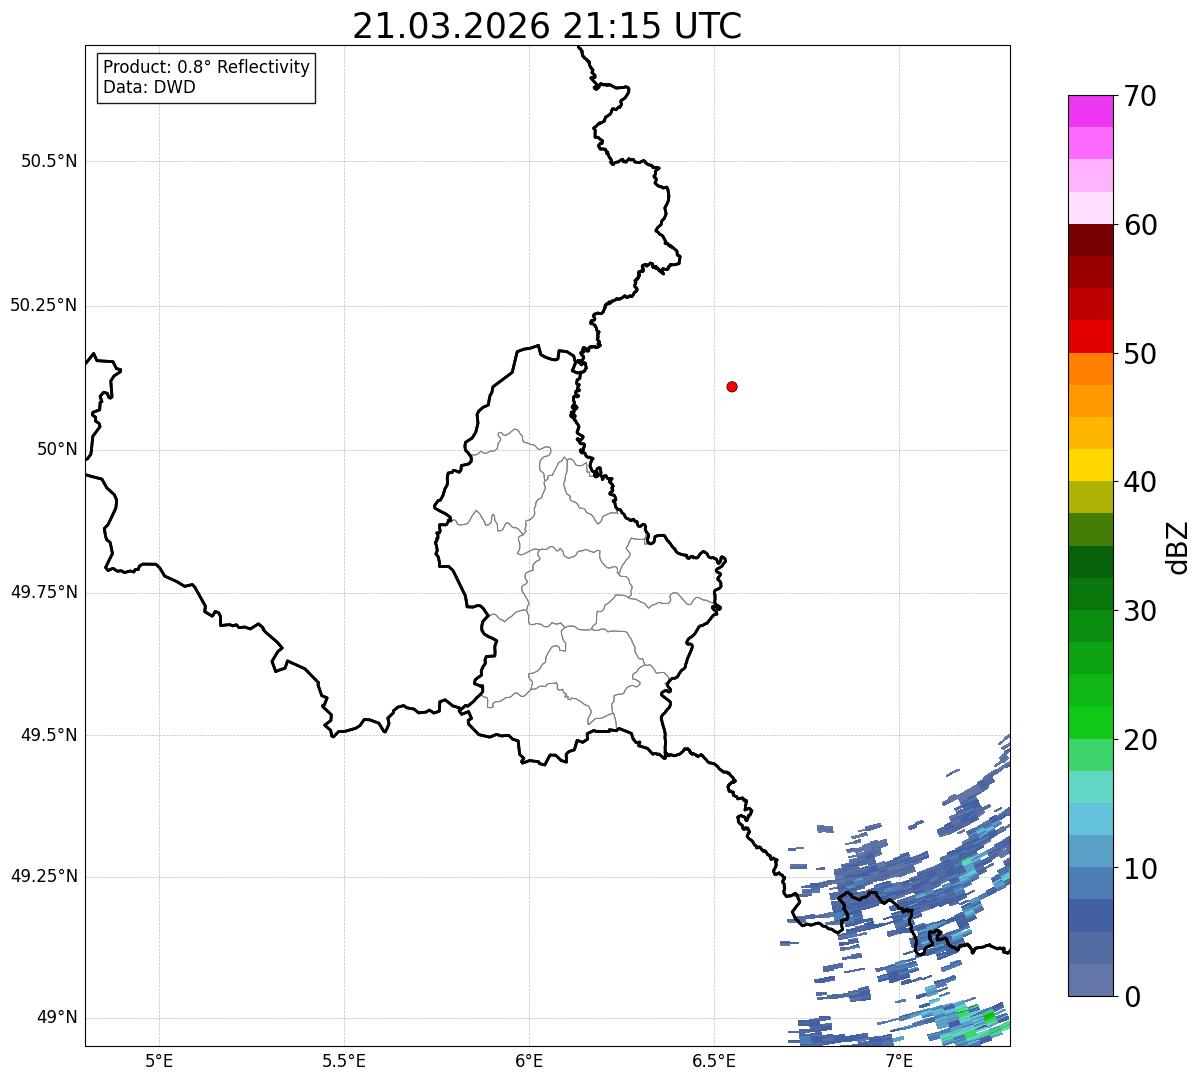
Task: Pick the turquoise swatch between 15 and 17.5 dBZ
Action: pos(1090,787)
